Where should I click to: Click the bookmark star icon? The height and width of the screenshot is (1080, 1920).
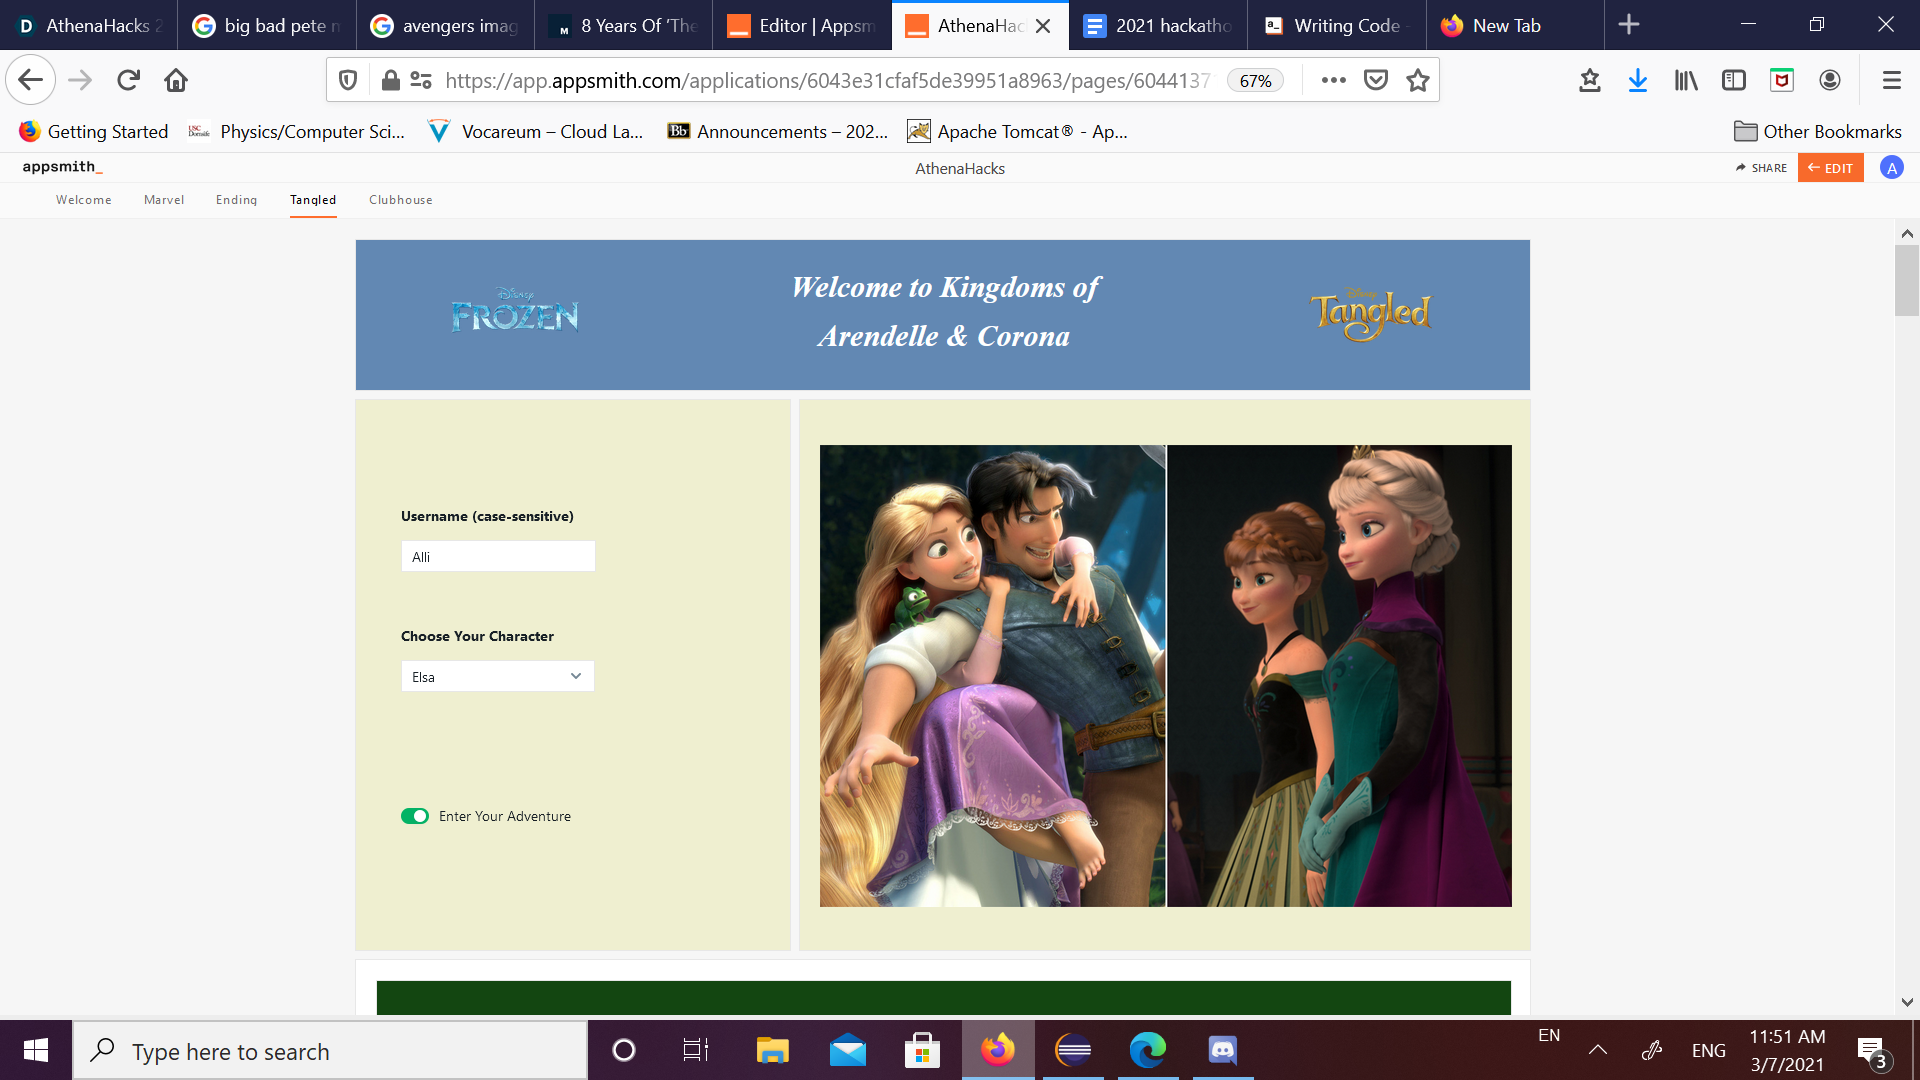click(1417, 80)
